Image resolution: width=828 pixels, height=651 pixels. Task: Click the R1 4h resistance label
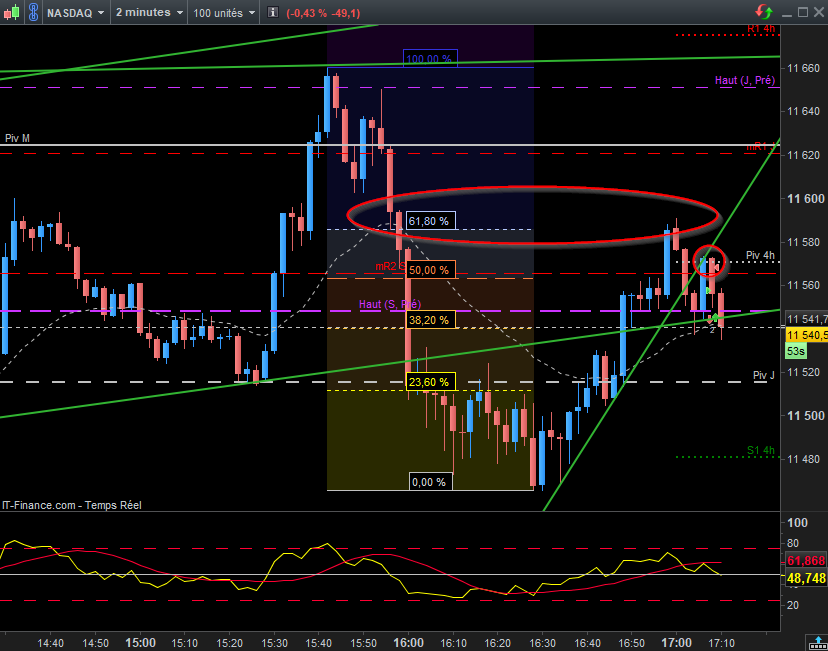pyautogui.click(x=761, y=29)
